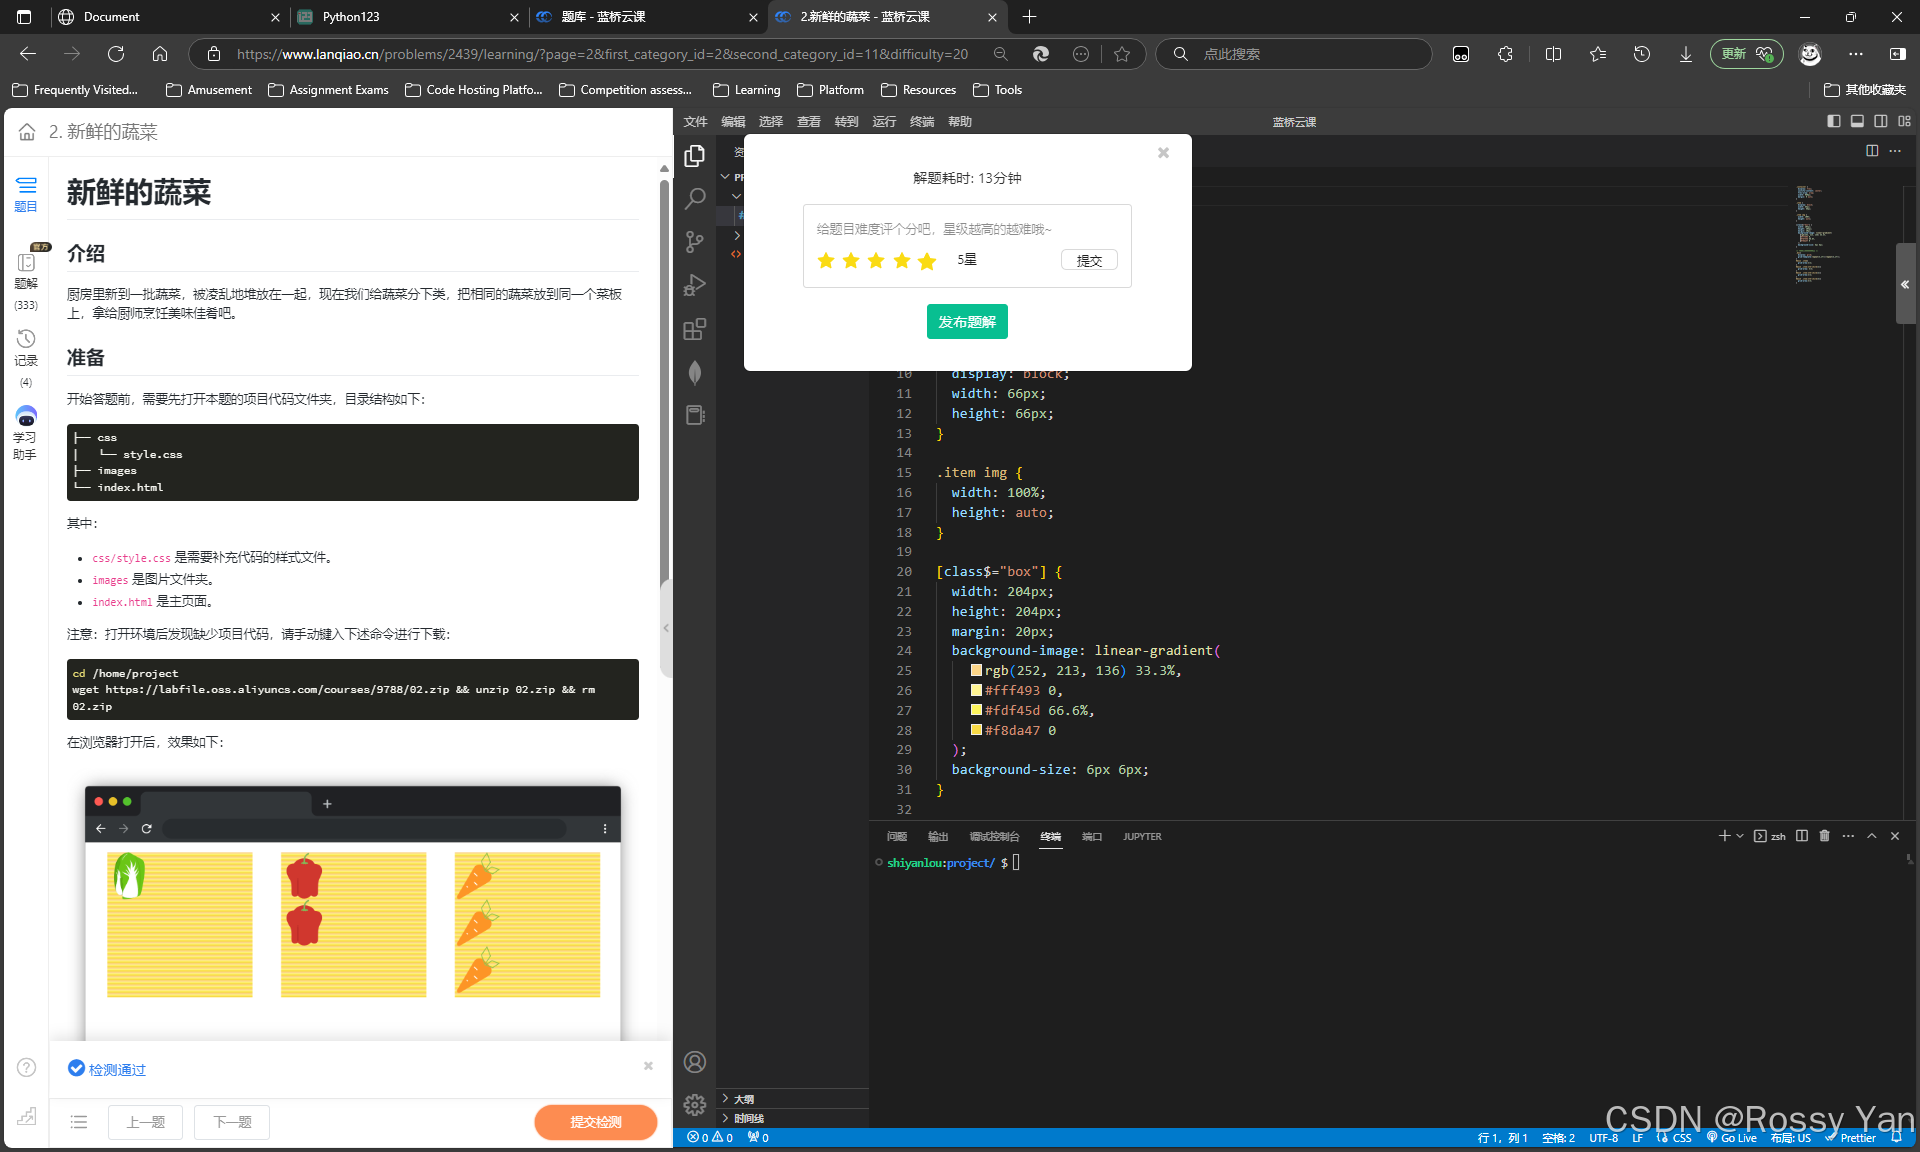Click the #fdf45d color swatch
1920x1152 pixels.
[x=976, y=710]
